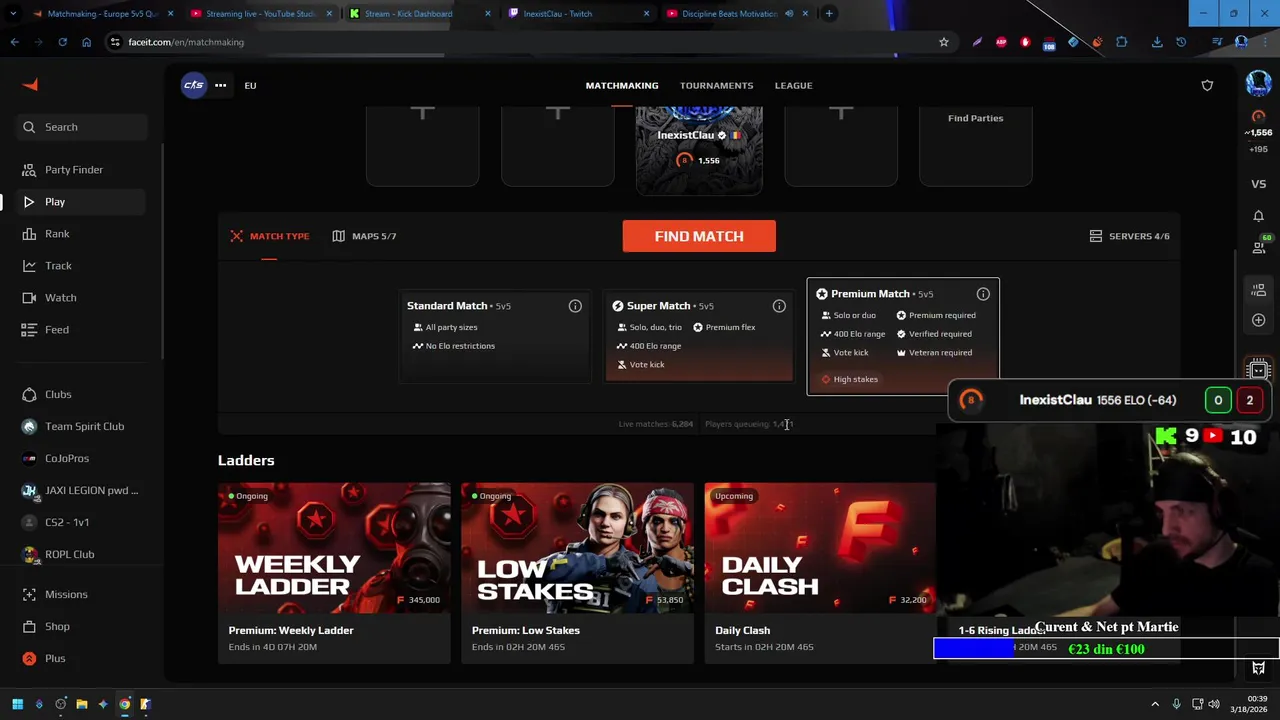The width and height of the screenshot is (1280, 720).
Task: Open the Windows Start menu
Action: pos(17,704)
